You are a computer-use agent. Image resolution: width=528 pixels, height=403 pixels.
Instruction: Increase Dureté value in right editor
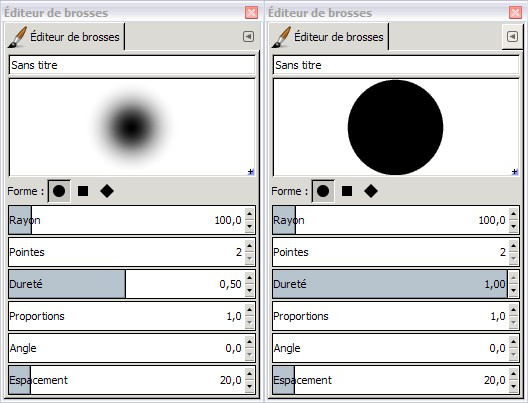coord(513,277)
